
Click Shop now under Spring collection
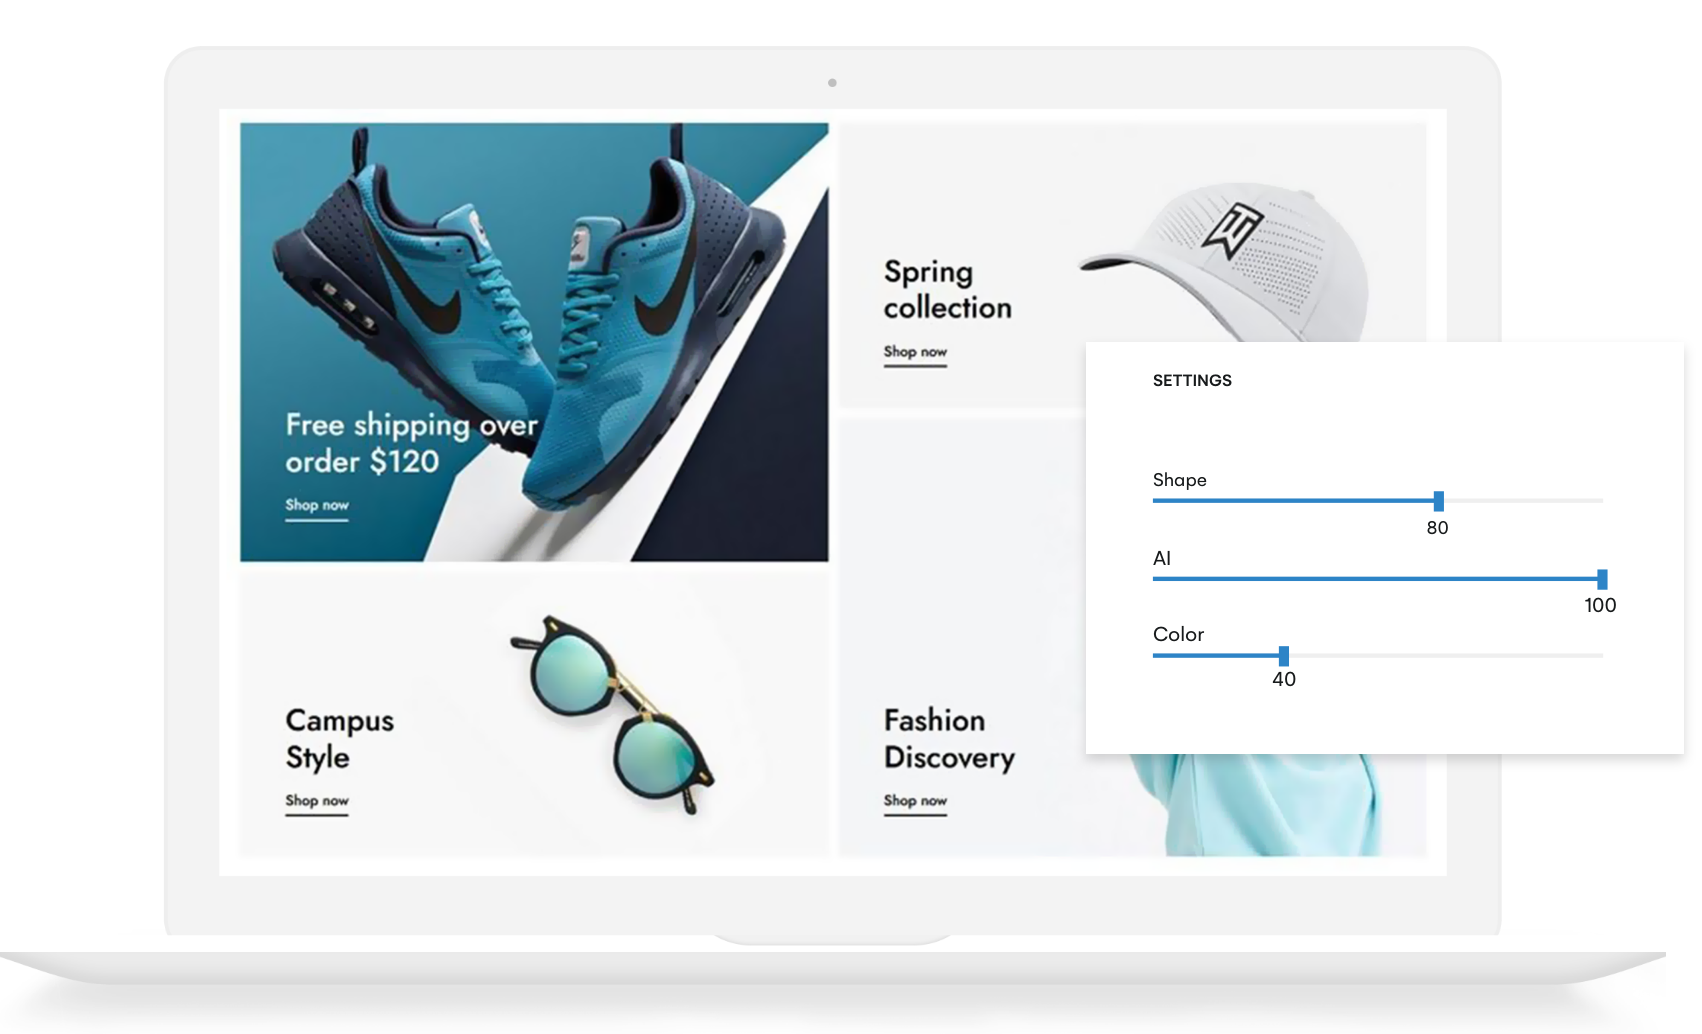[915, 353]
